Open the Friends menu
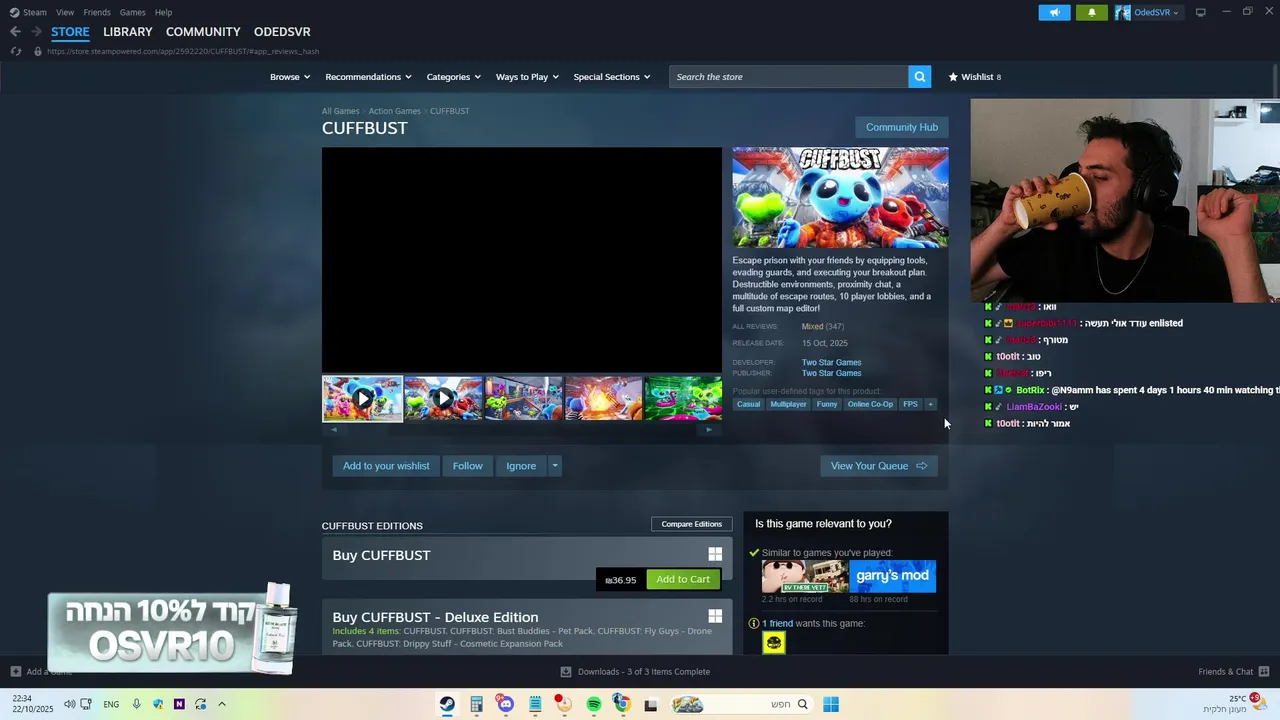 pos(97,12)
